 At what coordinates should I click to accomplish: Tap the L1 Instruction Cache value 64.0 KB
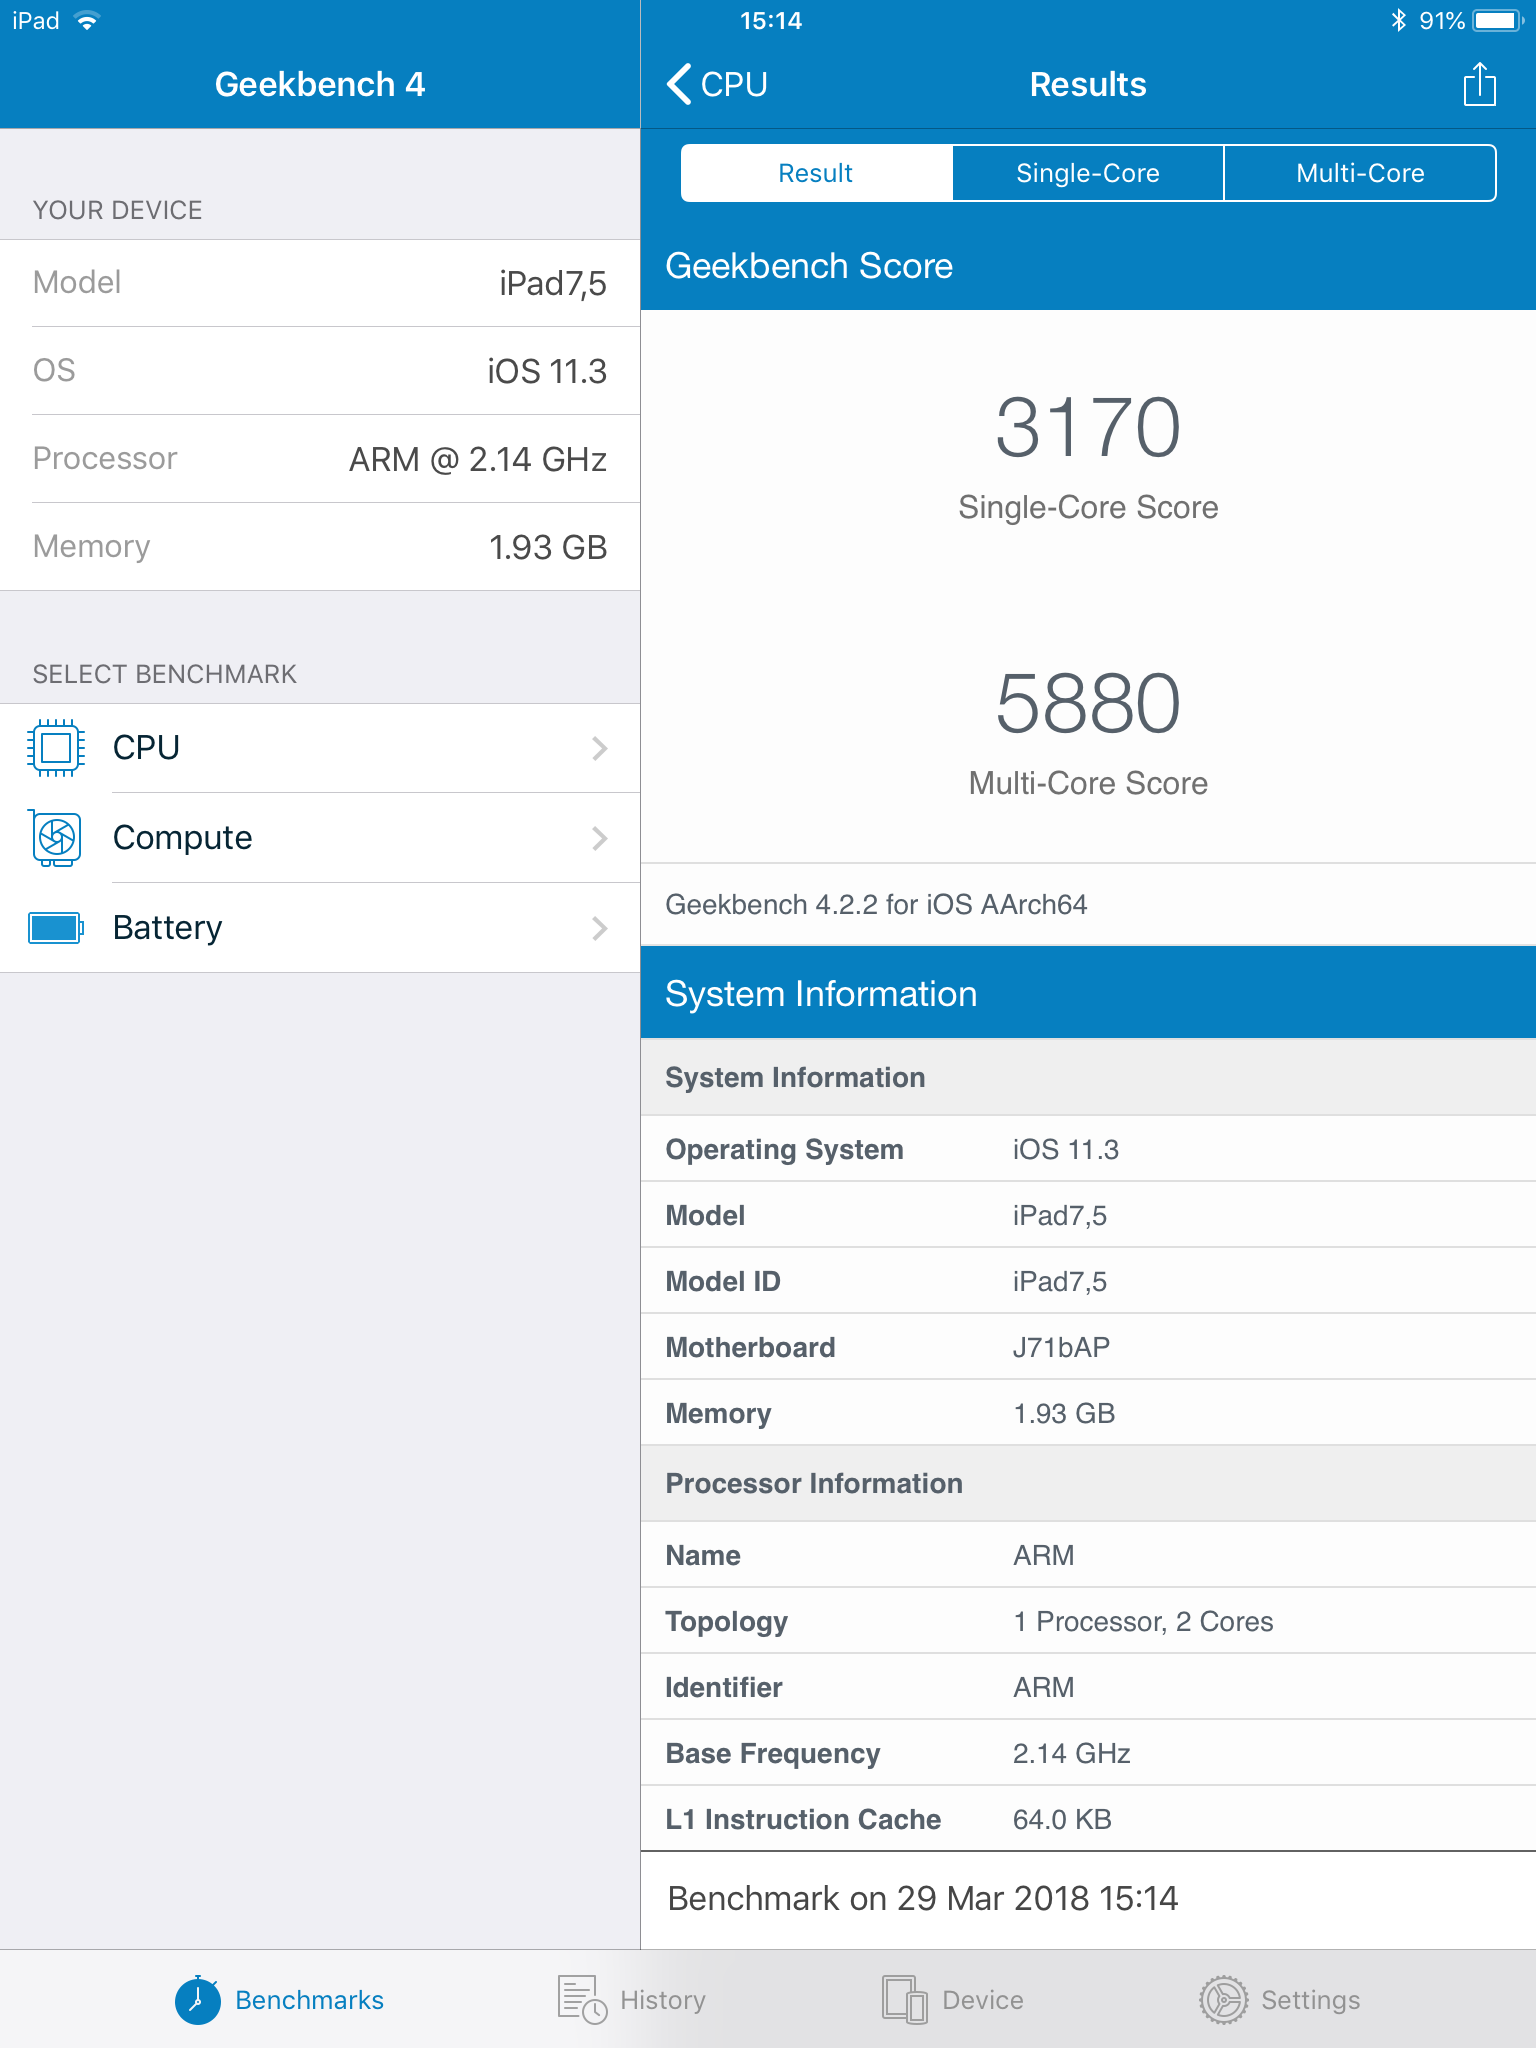[1062, 1819]
